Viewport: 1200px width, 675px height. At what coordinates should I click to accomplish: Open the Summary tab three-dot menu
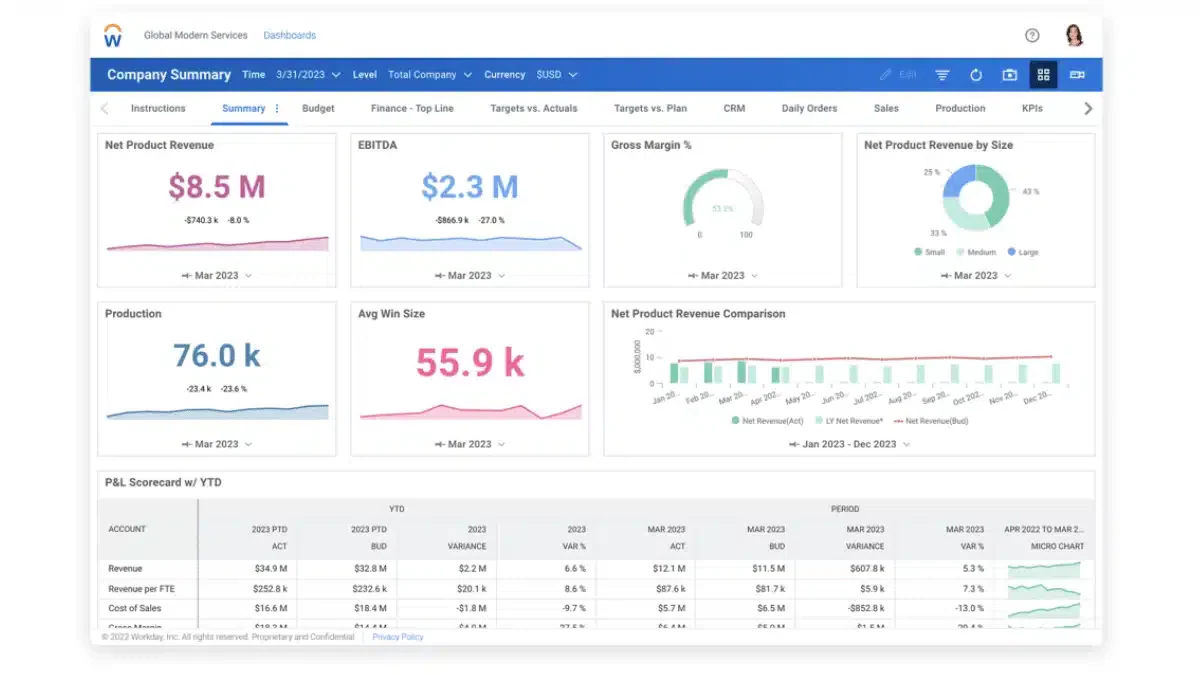pos(277,108)
